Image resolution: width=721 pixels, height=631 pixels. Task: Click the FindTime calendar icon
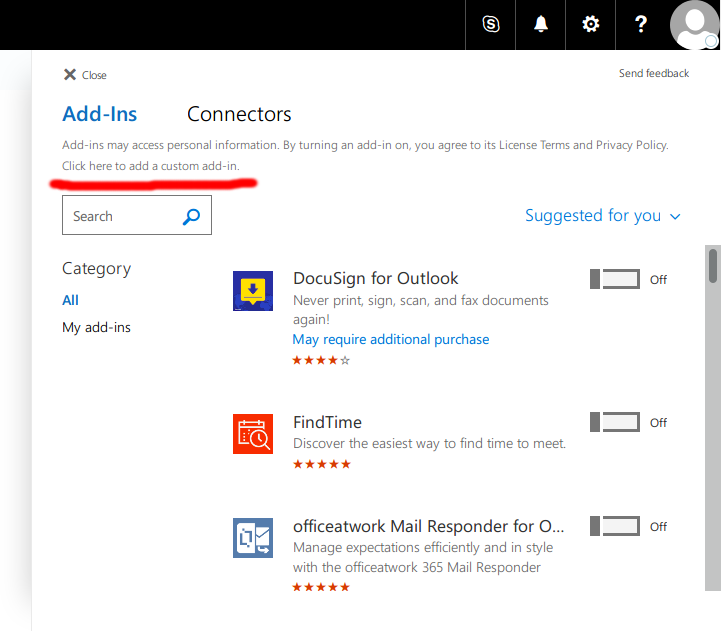253,434
